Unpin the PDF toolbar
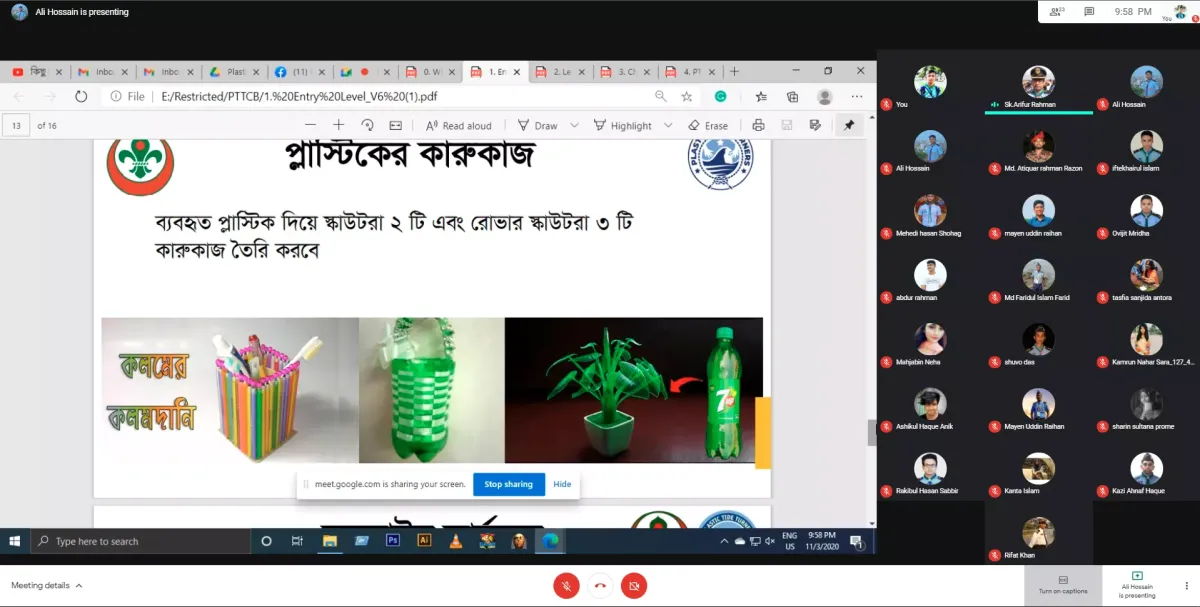1200x607 pixels. coord(849,125)
